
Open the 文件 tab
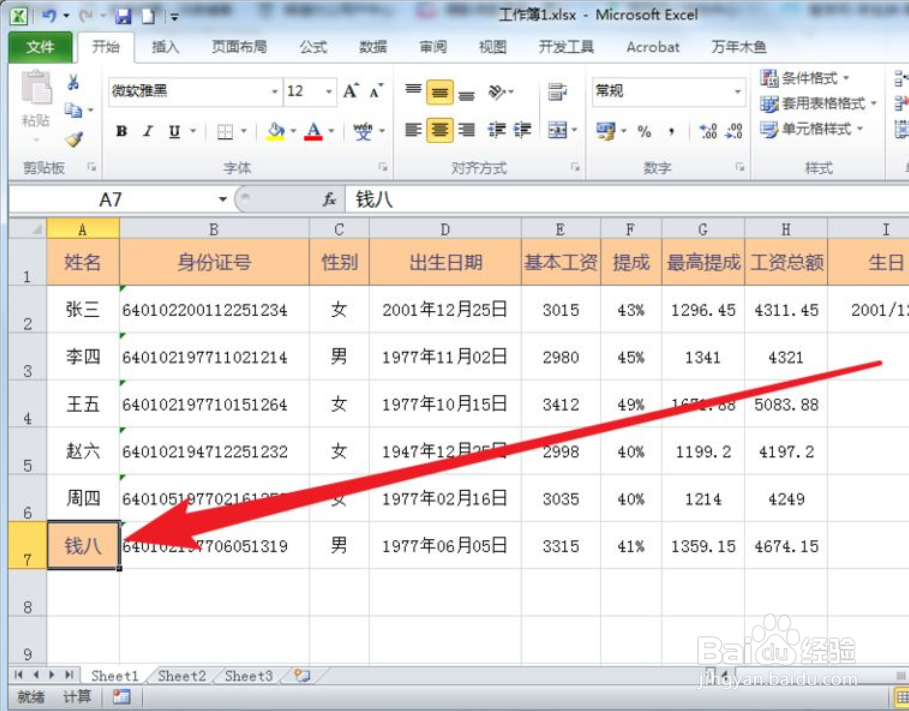point(40,47)
